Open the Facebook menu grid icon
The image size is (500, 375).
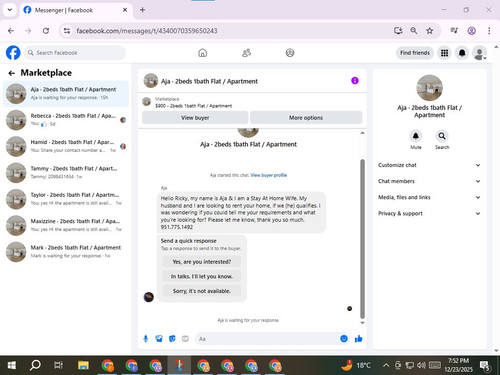(444, 53)
